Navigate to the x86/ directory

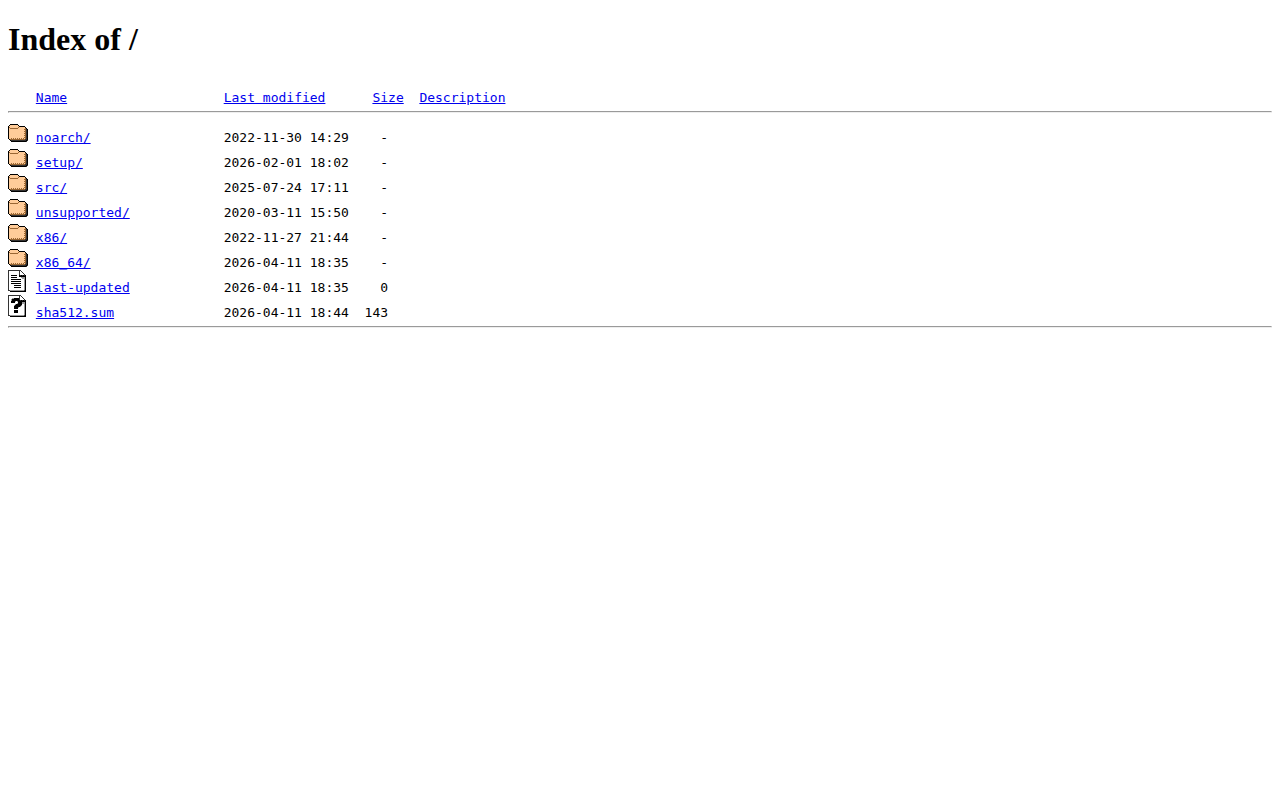coord(51,238)
